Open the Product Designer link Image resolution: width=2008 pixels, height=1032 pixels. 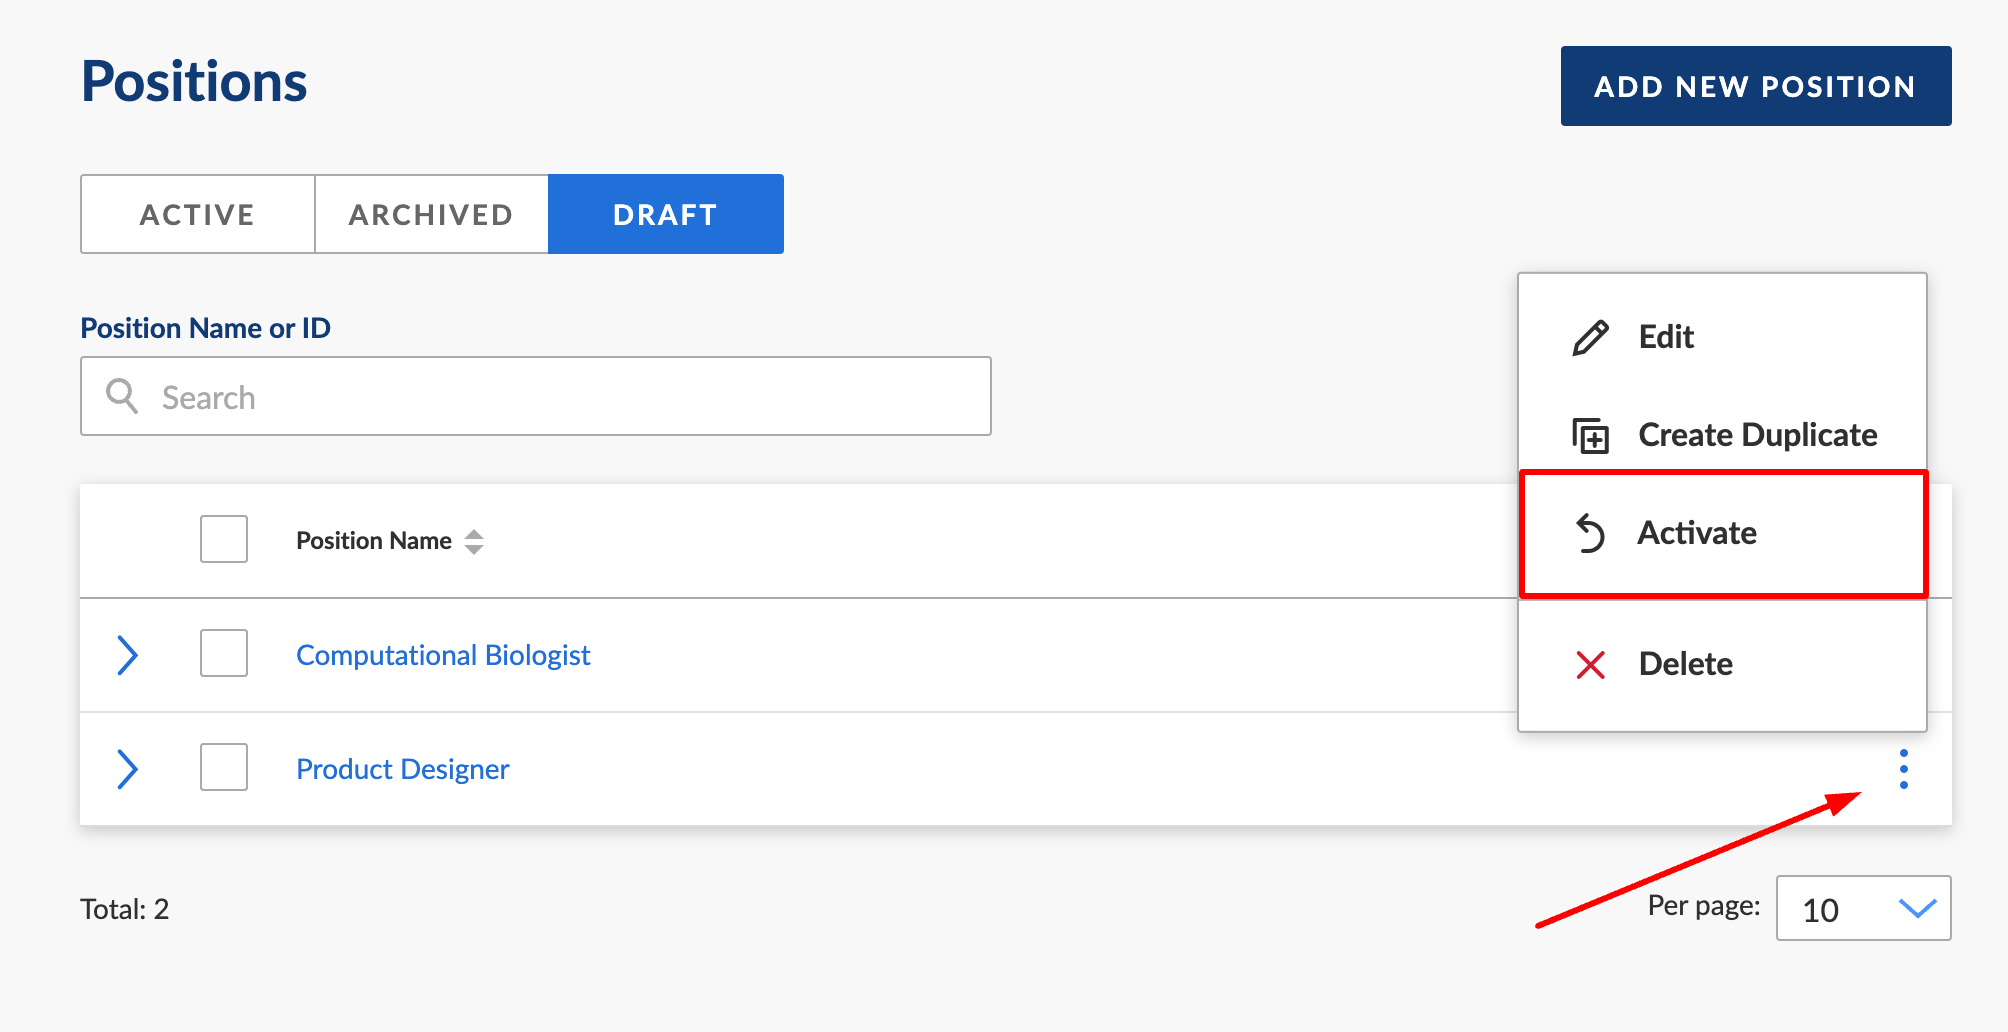coord(402,769)
